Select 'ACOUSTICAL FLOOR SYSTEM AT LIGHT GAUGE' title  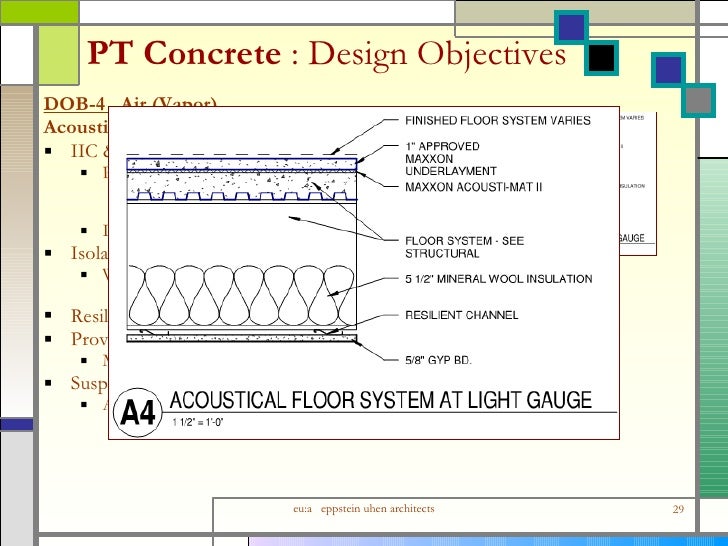(x=381, y=400)
